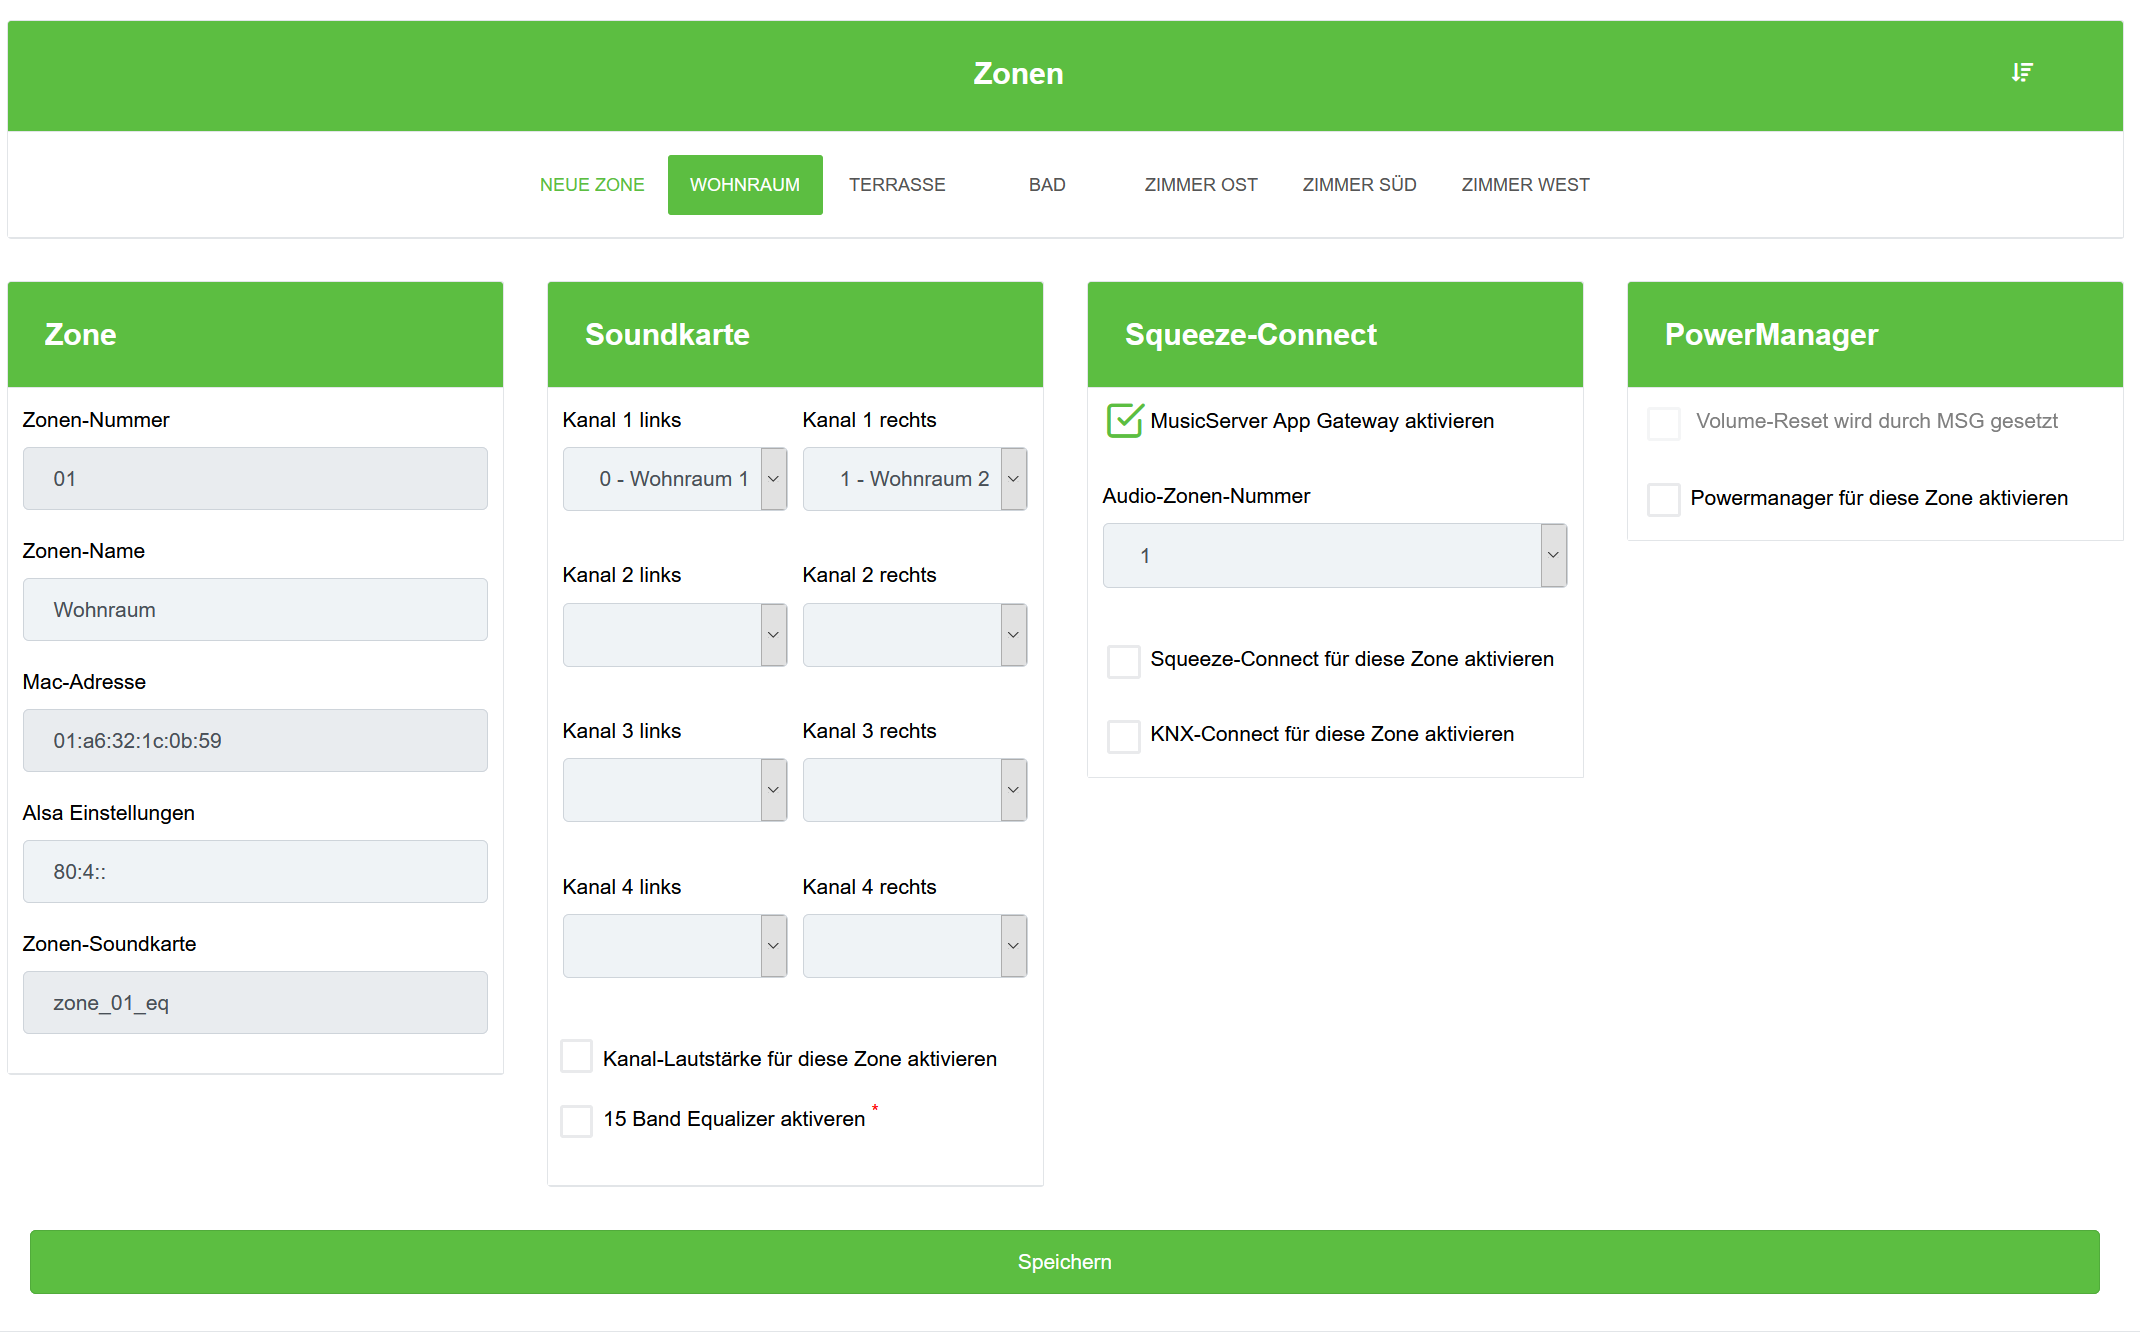The width and height of the screenshot is (2140, 1332).
Task: Enable KNX-Connect für diese Zone
Action: (1124, 736)
